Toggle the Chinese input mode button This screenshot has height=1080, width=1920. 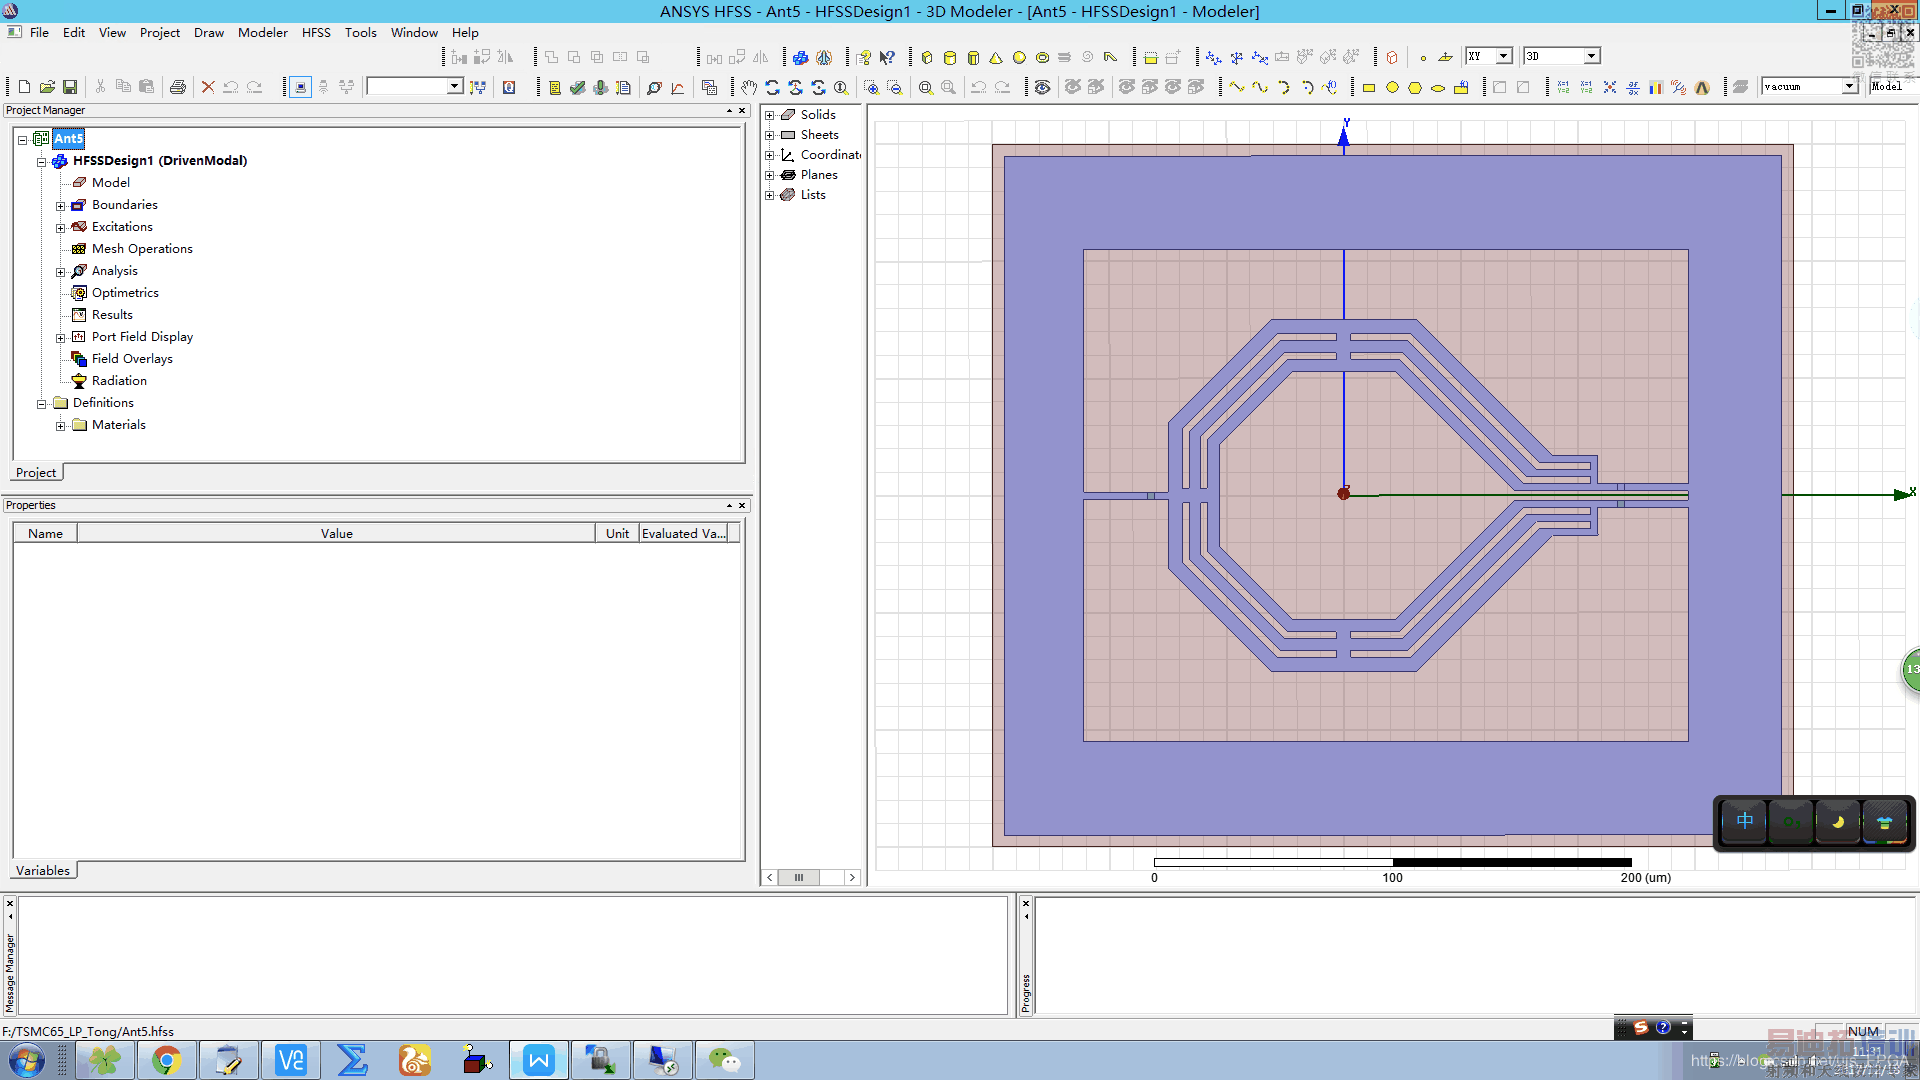click(x=1745, y=822)
